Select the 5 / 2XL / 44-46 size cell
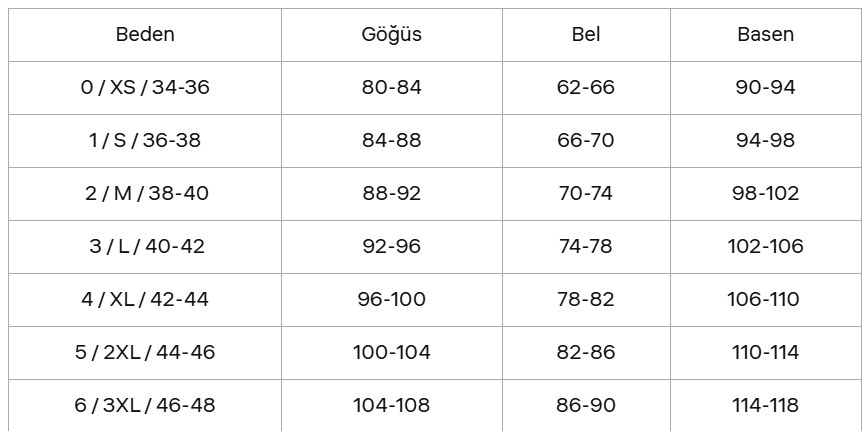 (x=145, y=353)
